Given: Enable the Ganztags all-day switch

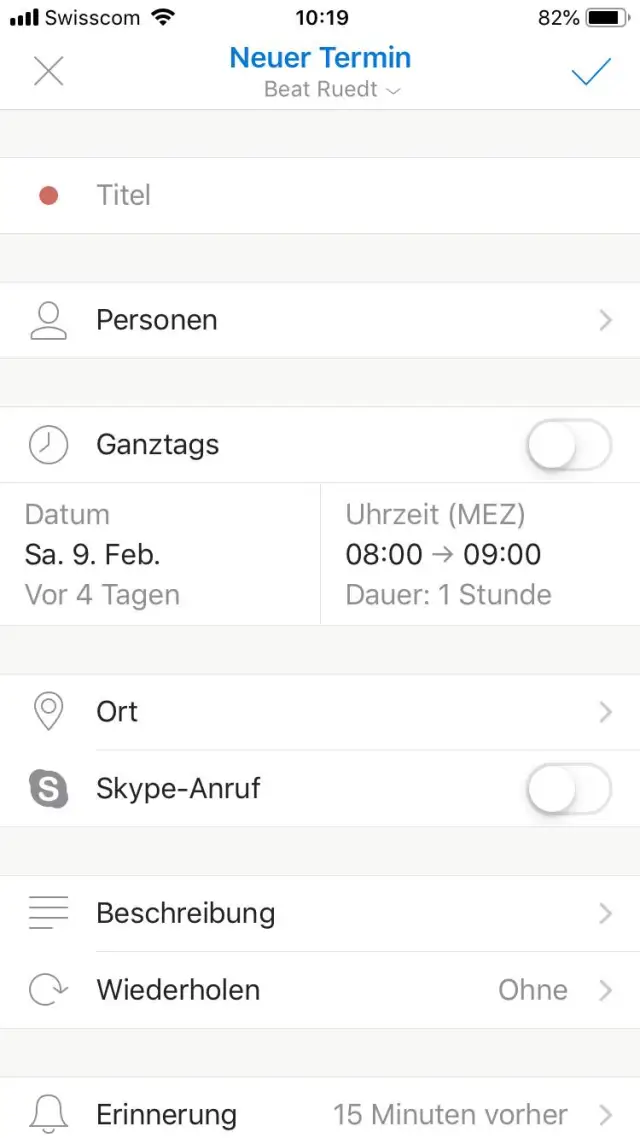Looking at the screenshot, I should pyautogui.click(x=568, y=445).
